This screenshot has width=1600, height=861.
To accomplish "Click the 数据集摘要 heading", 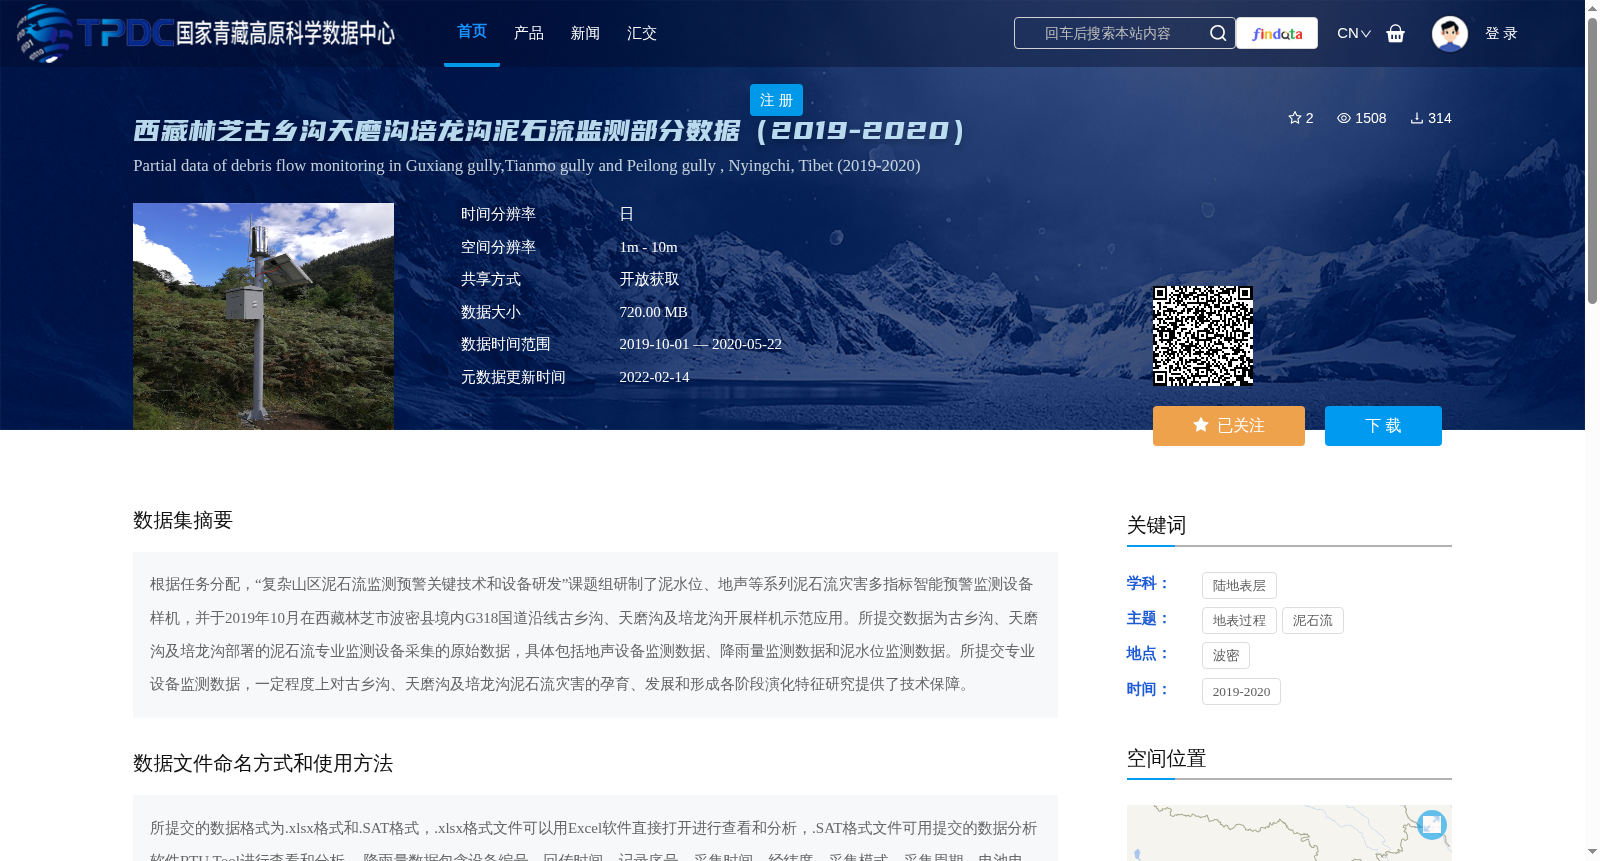I will pyautogui.click(x=183, y=520).
